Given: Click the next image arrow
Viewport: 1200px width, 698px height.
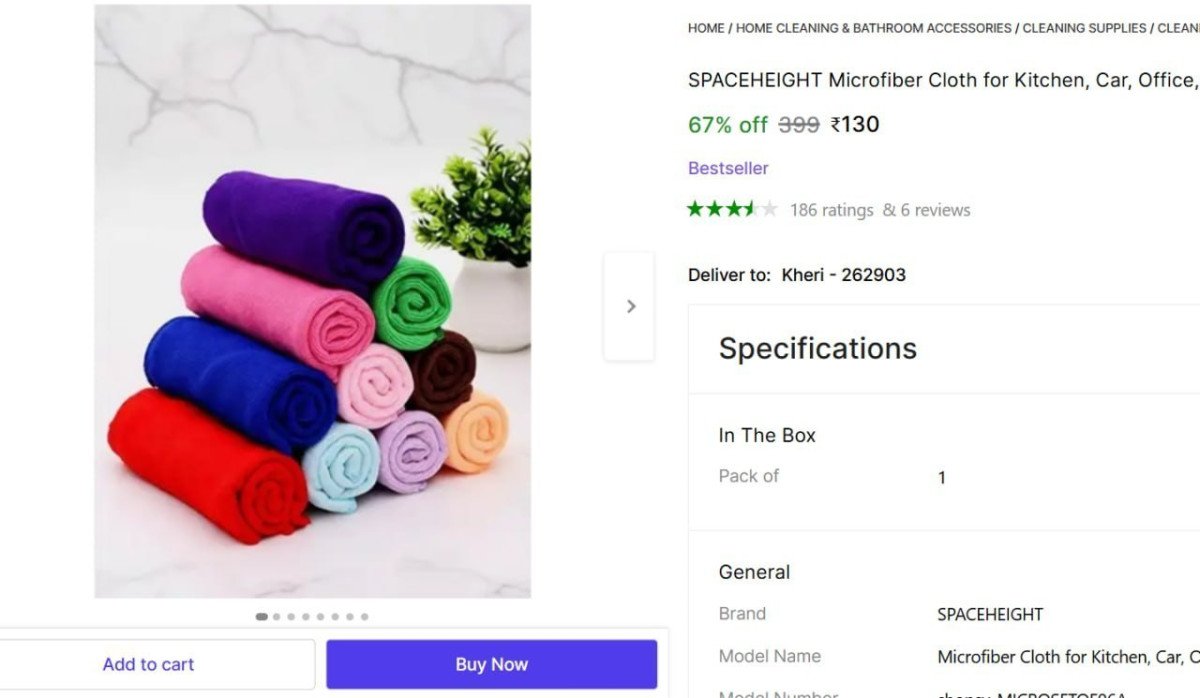Looking at the screenshot, I should point(630,306).
